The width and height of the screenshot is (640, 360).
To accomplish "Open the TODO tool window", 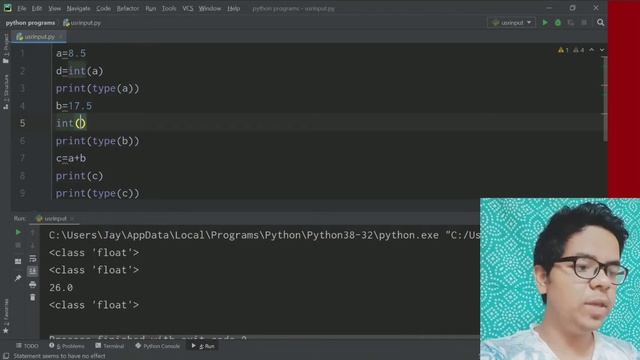I will point(27,346).
